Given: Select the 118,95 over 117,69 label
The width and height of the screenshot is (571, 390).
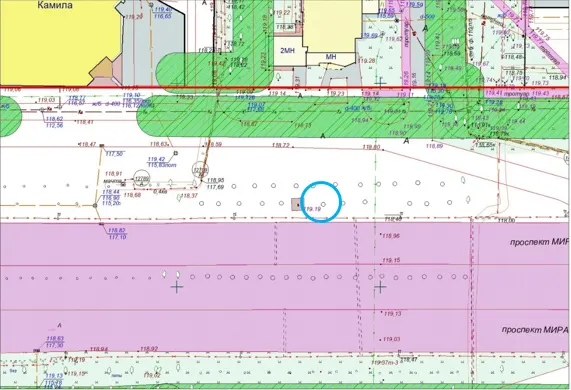Looking at the screenshot, I should point(215,184).
